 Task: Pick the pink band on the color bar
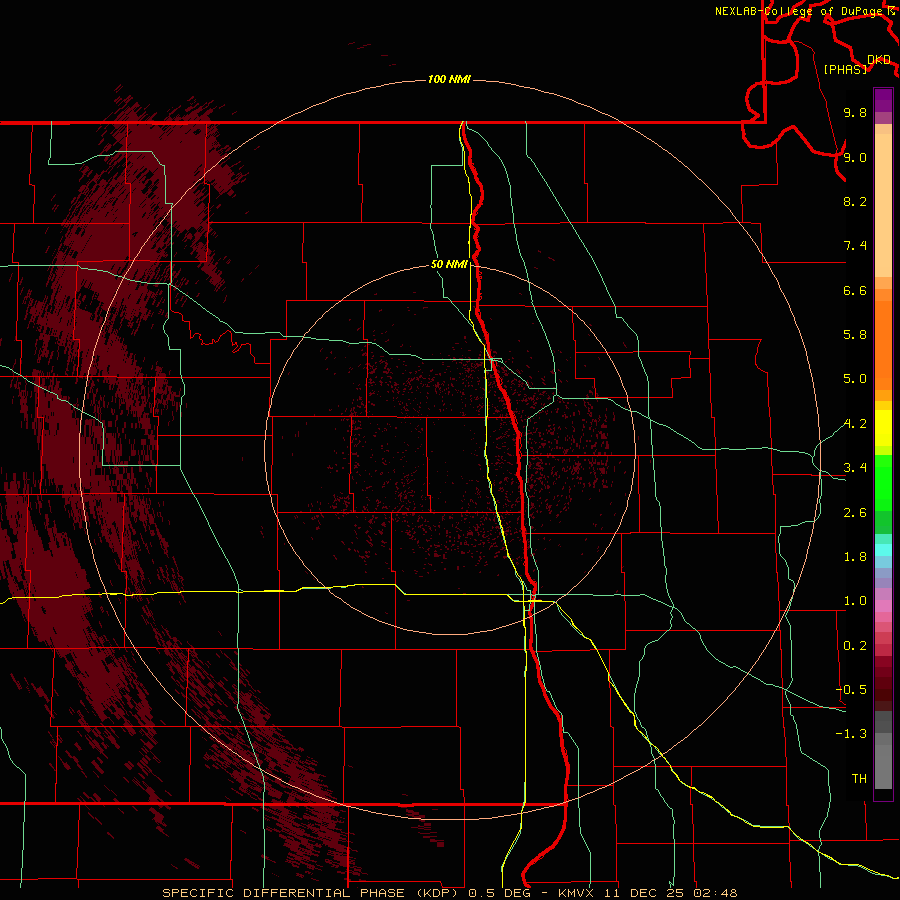coord(883,606)
